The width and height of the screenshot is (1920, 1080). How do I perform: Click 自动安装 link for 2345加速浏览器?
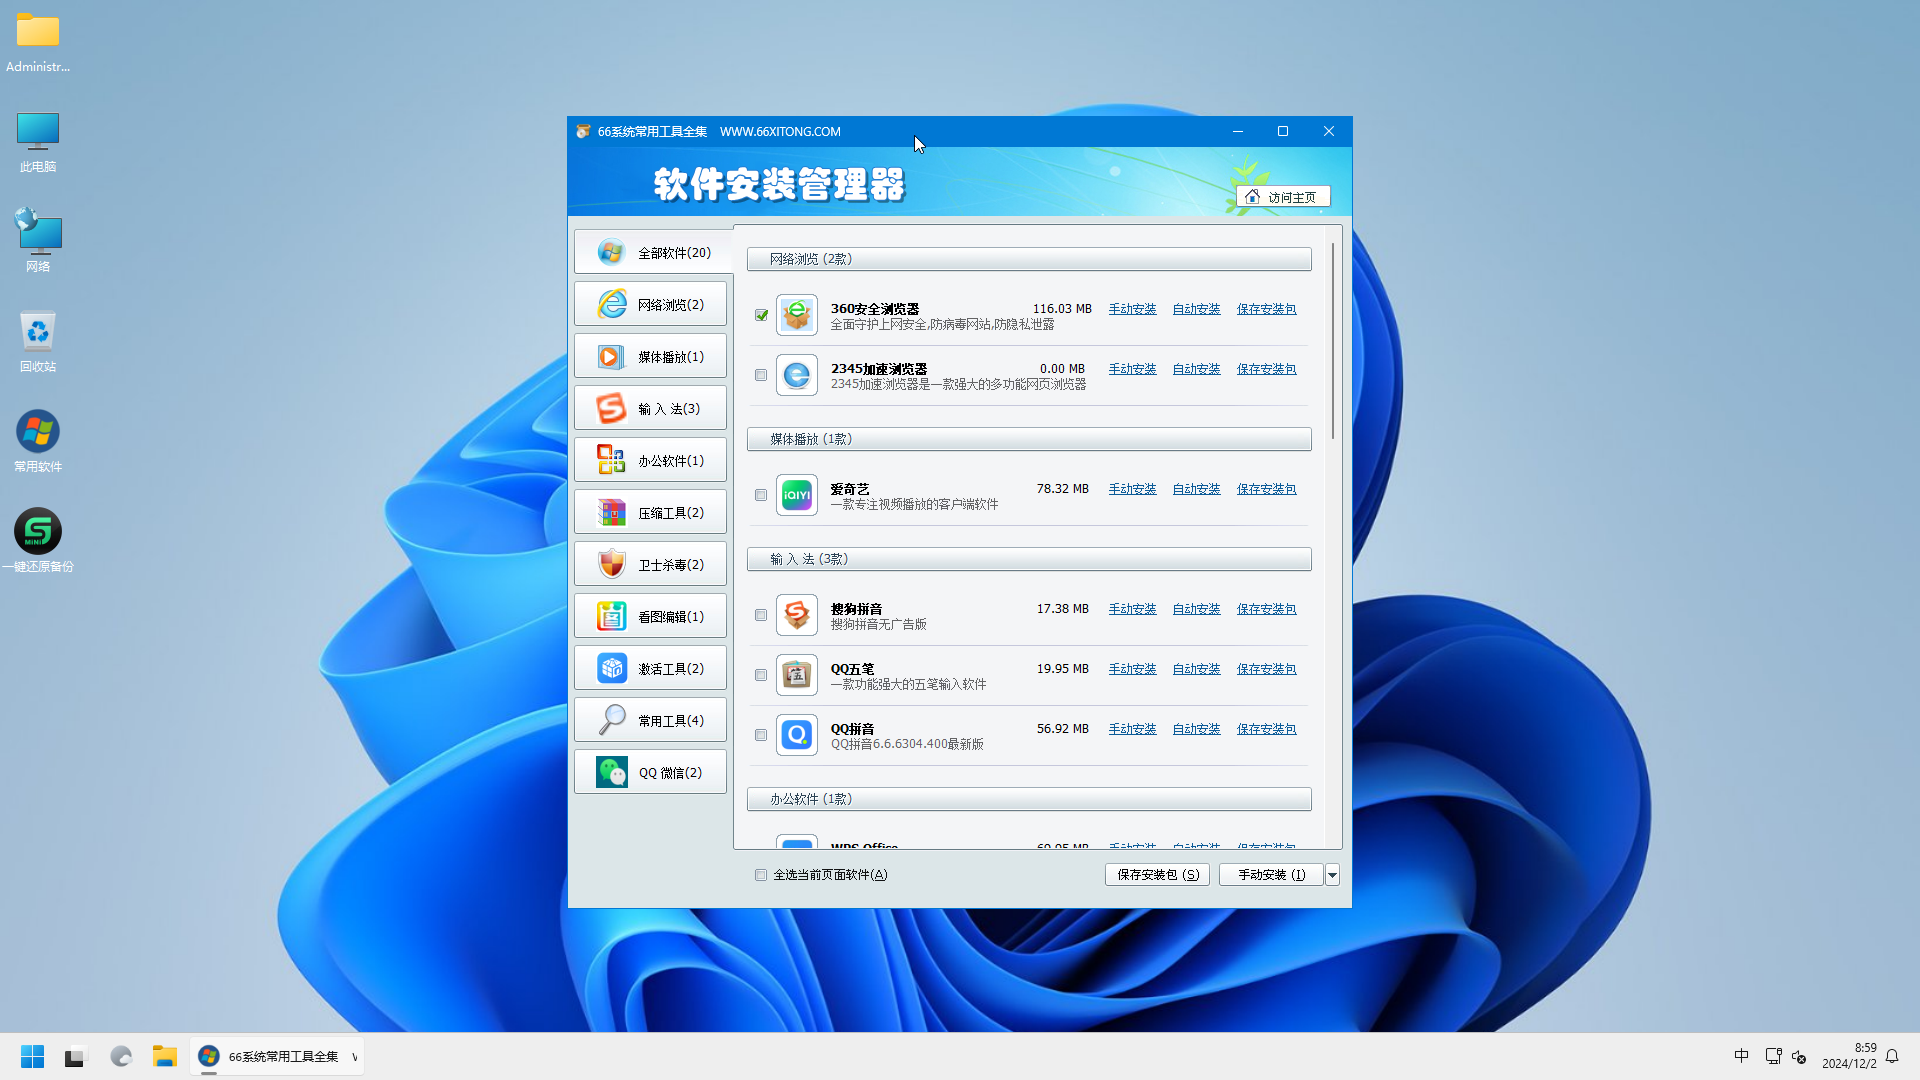point(1196,369)
